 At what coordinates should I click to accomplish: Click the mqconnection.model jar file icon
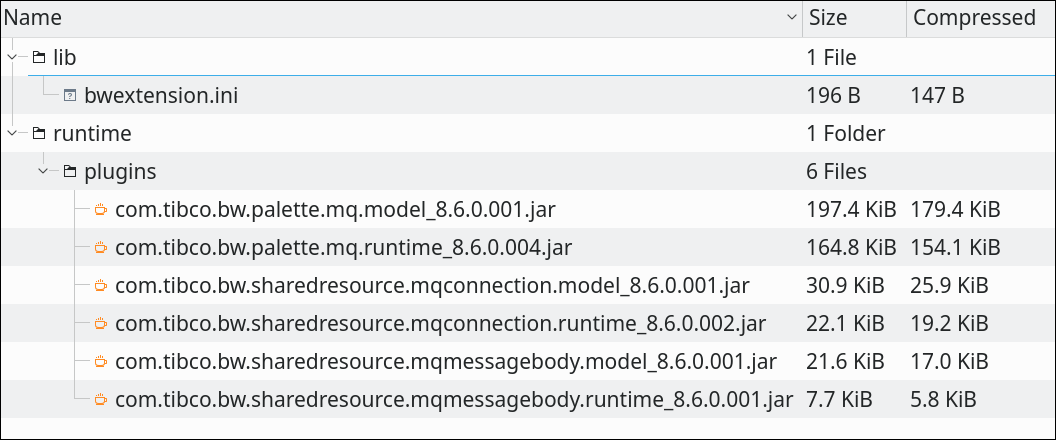tap(101, 286)
